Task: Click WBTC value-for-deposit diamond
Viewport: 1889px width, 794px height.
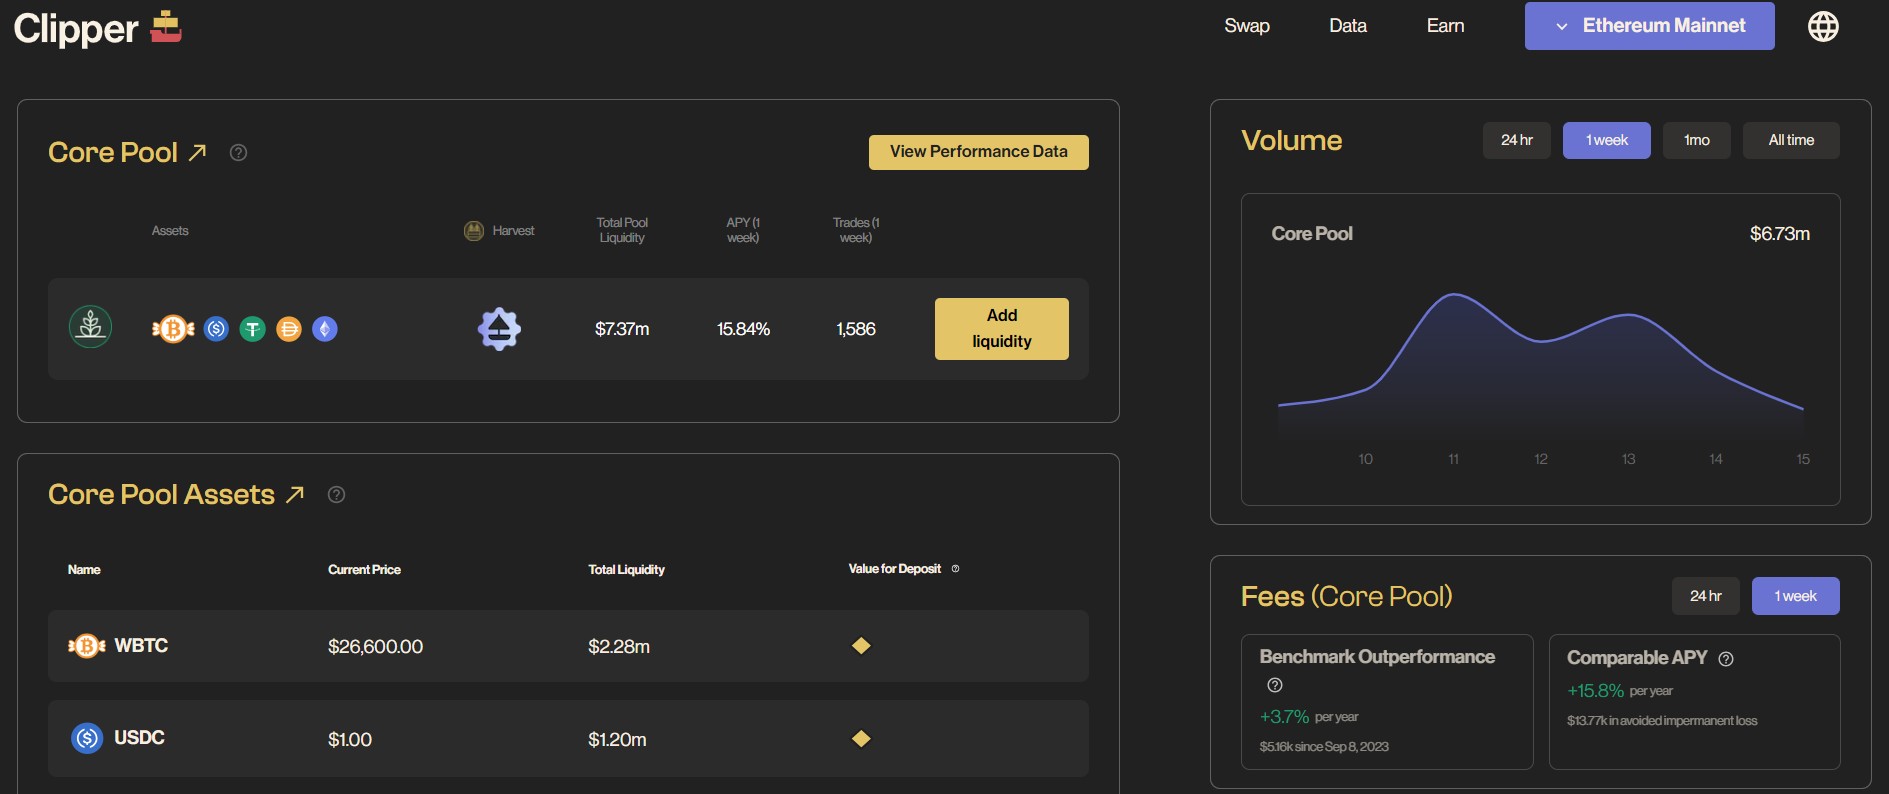Action: [x=861, y=646]
